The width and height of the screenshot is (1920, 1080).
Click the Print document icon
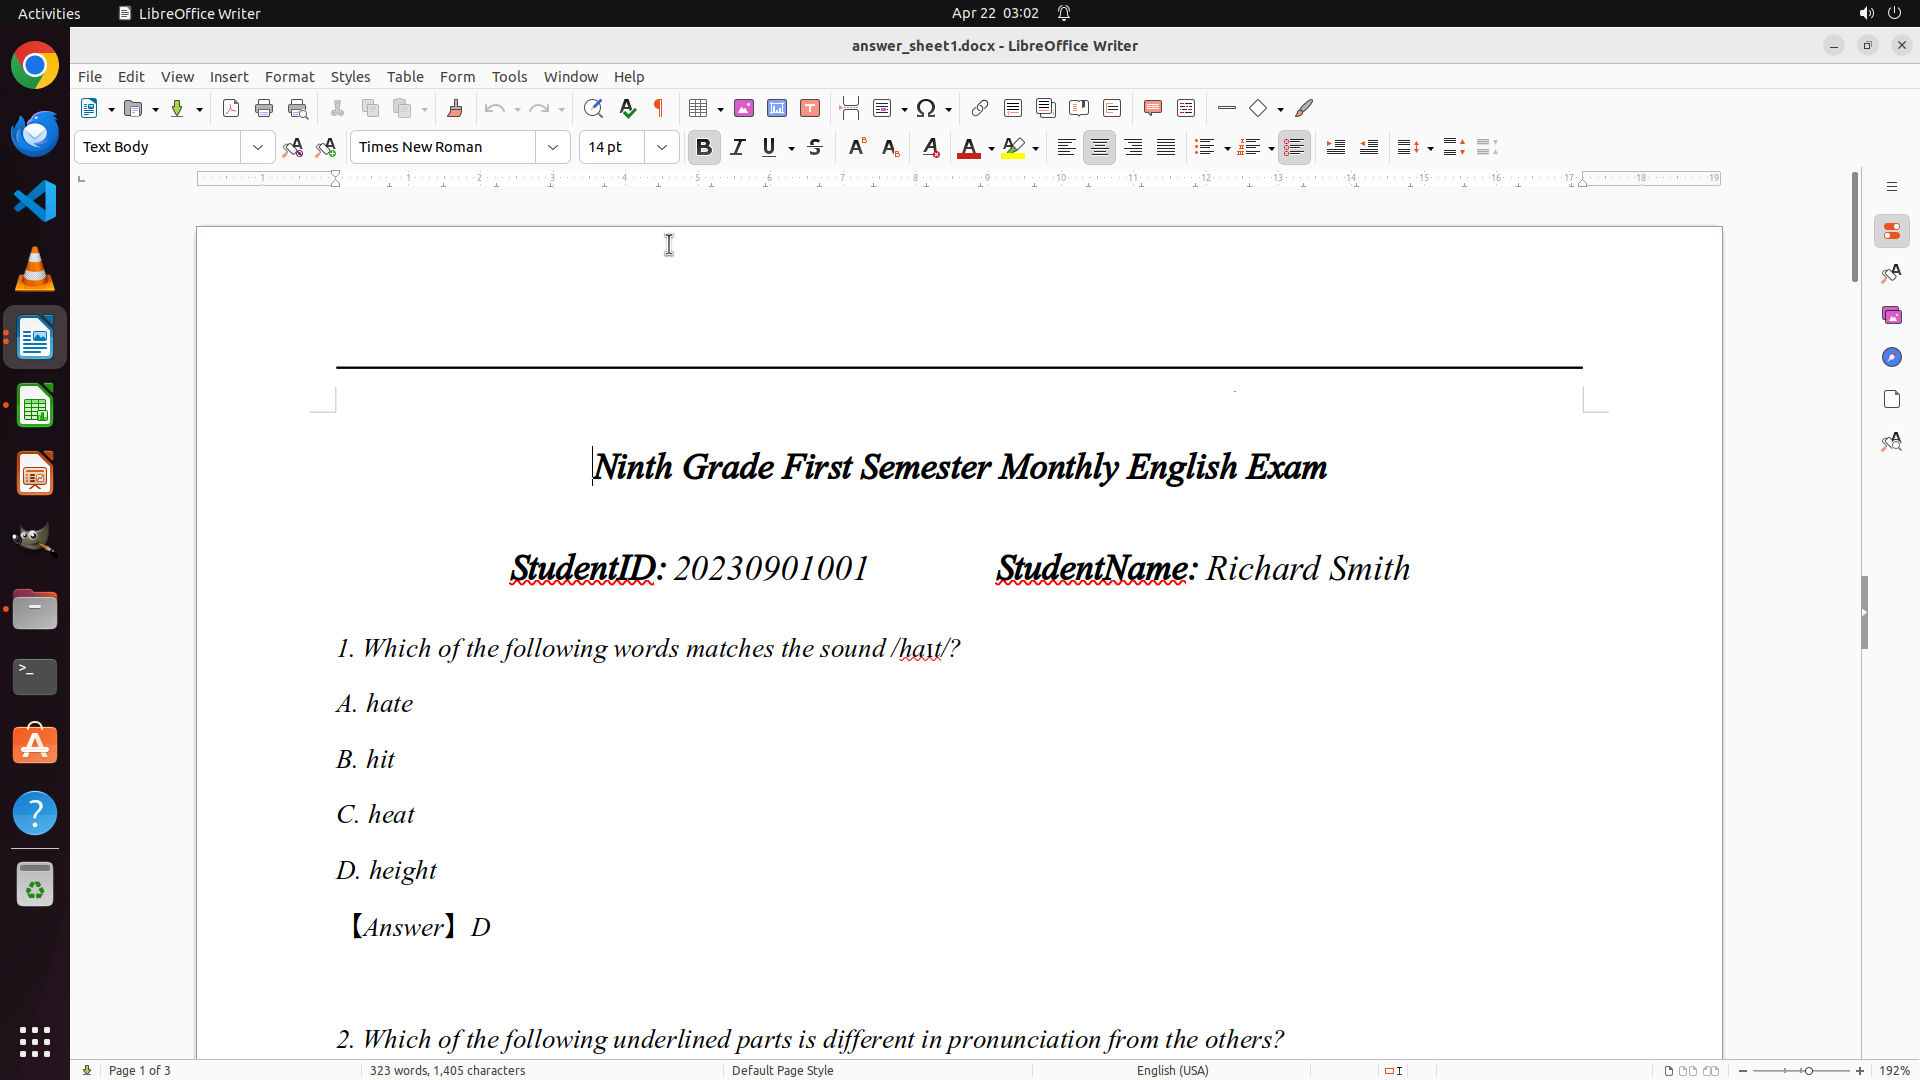264,108
